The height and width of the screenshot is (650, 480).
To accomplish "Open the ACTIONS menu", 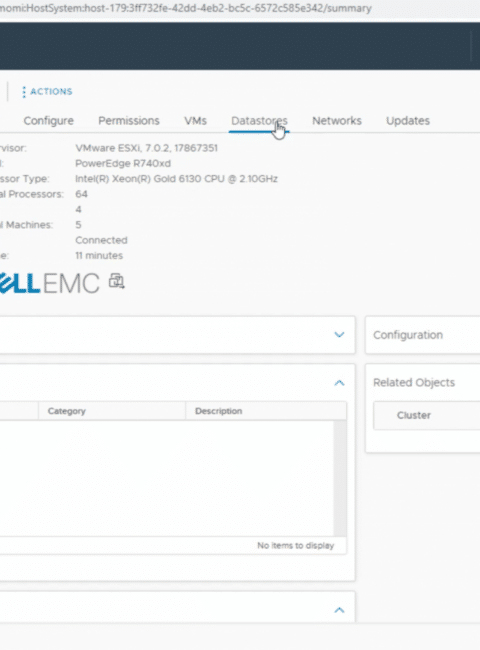I will pyautogui.click(x=47, y=92).
